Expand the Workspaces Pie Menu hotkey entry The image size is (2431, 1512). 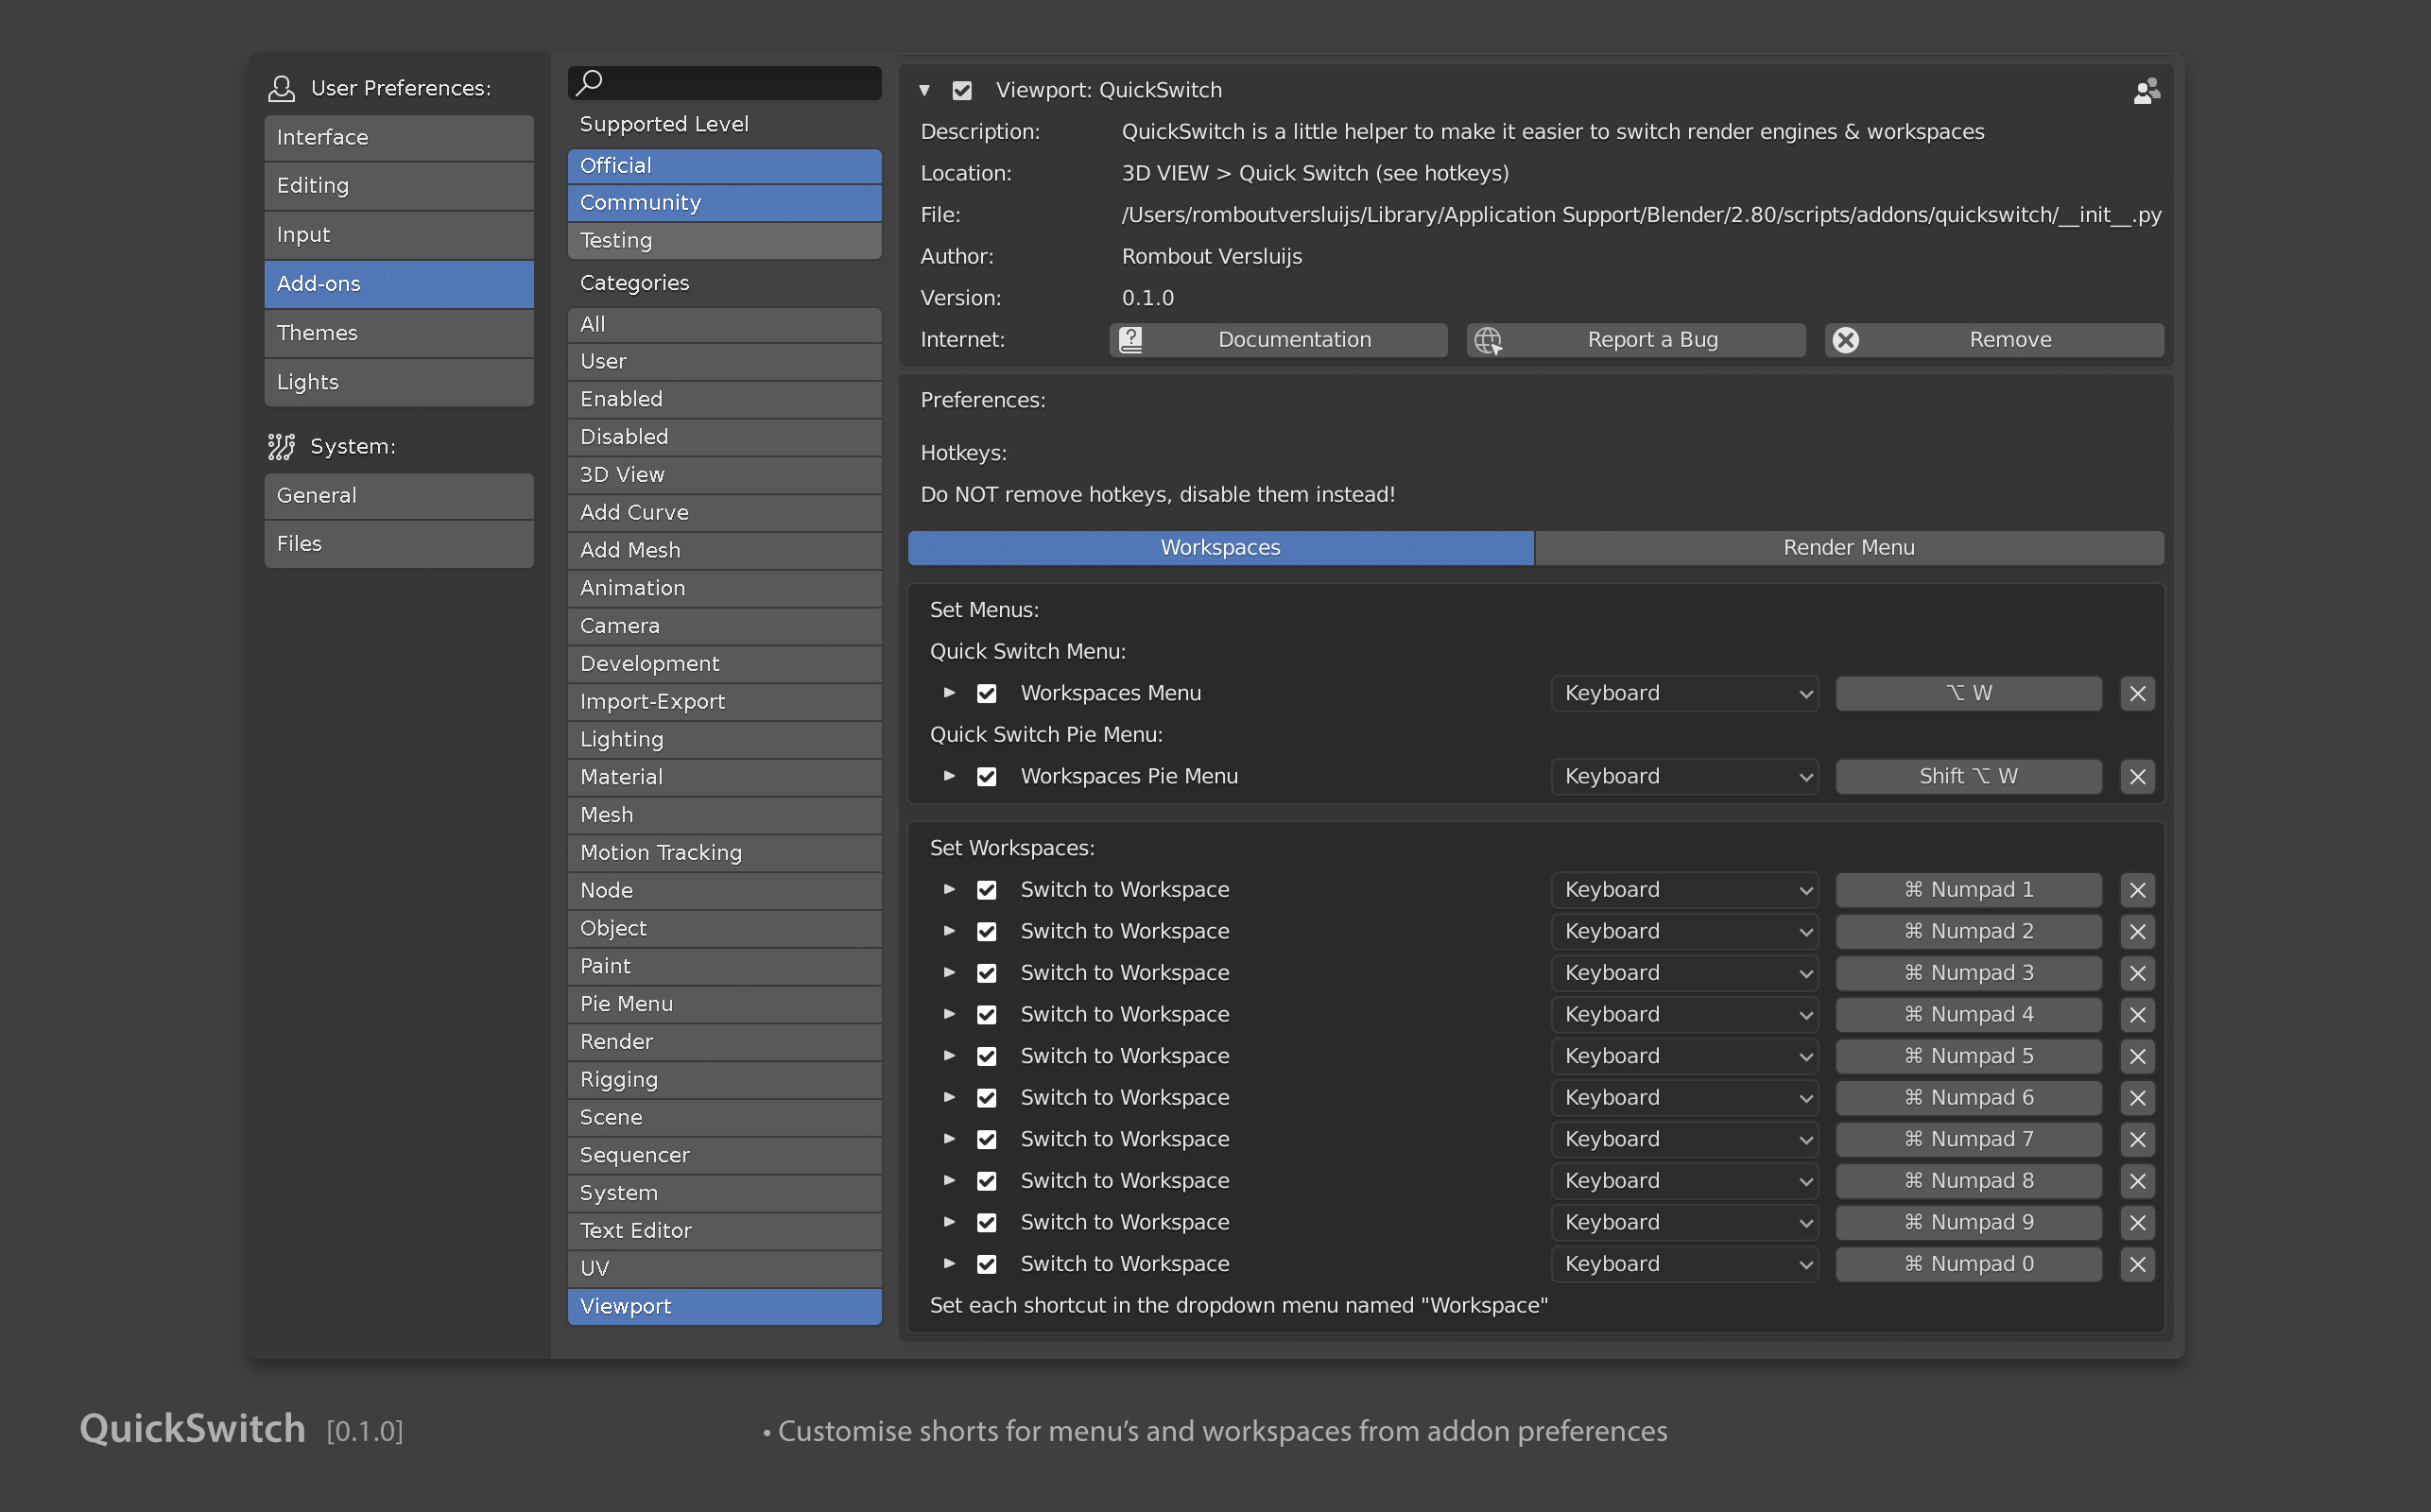tap(951, 775)
